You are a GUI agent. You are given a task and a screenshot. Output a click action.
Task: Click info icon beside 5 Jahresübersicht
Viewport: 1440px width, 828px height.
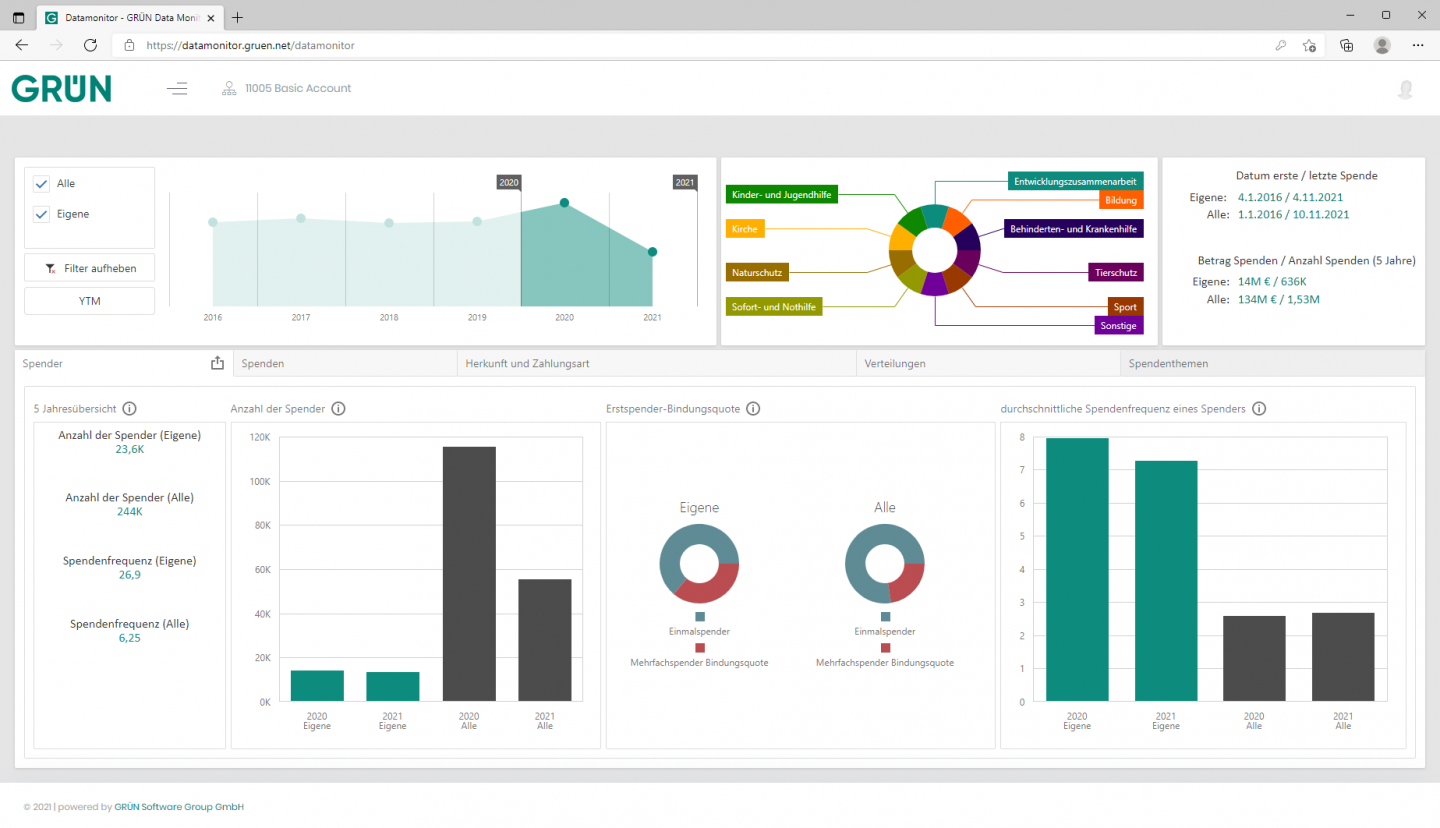coord(129,408)
